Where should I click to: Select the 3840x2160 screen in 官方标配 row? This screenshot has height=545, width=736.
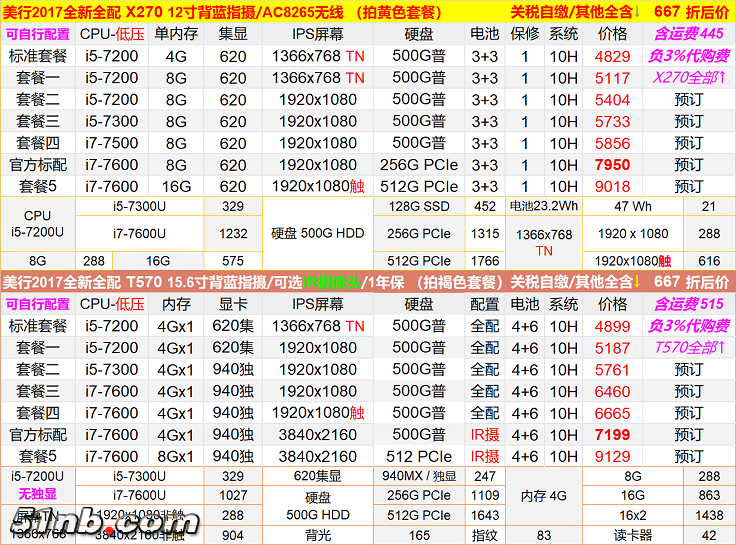coord(318,435)
